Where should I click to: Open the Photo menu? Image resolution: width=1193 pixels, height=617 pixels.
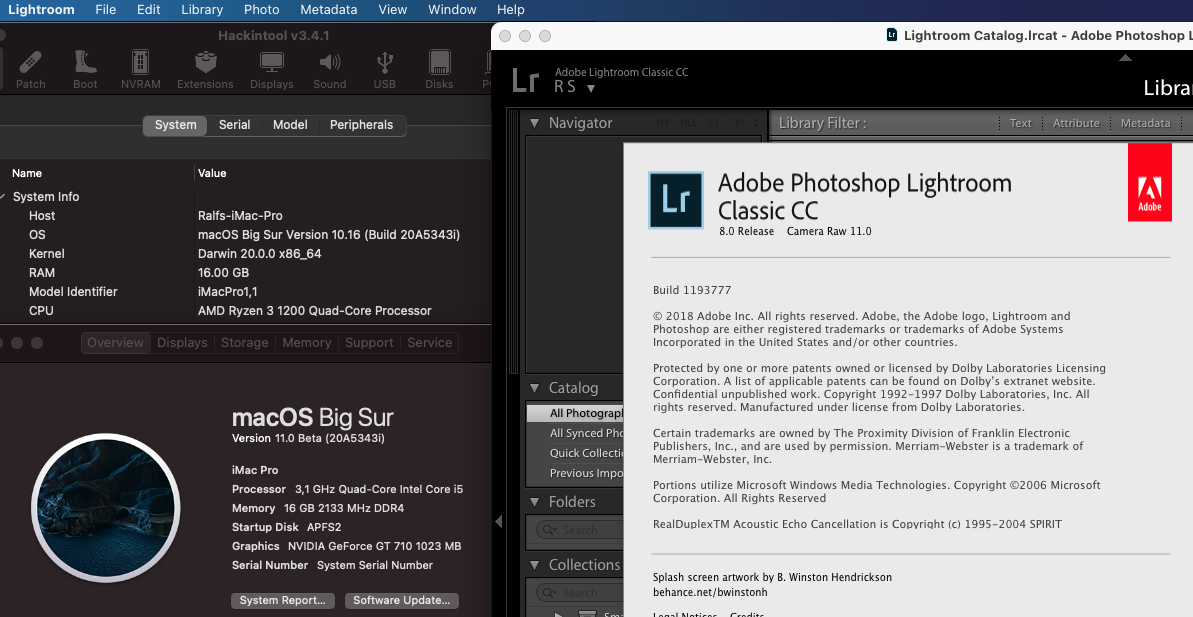(262, 10)
